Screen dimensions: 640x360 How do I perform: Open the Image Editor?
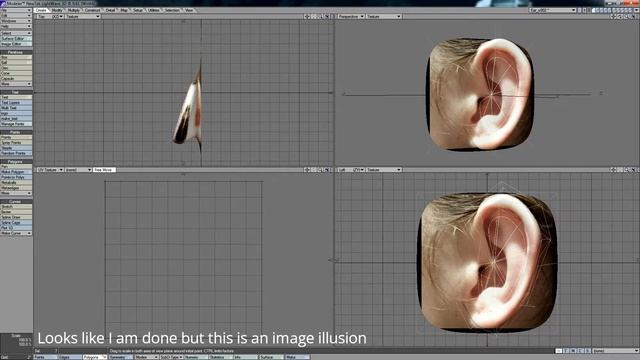tap(16, 44)
